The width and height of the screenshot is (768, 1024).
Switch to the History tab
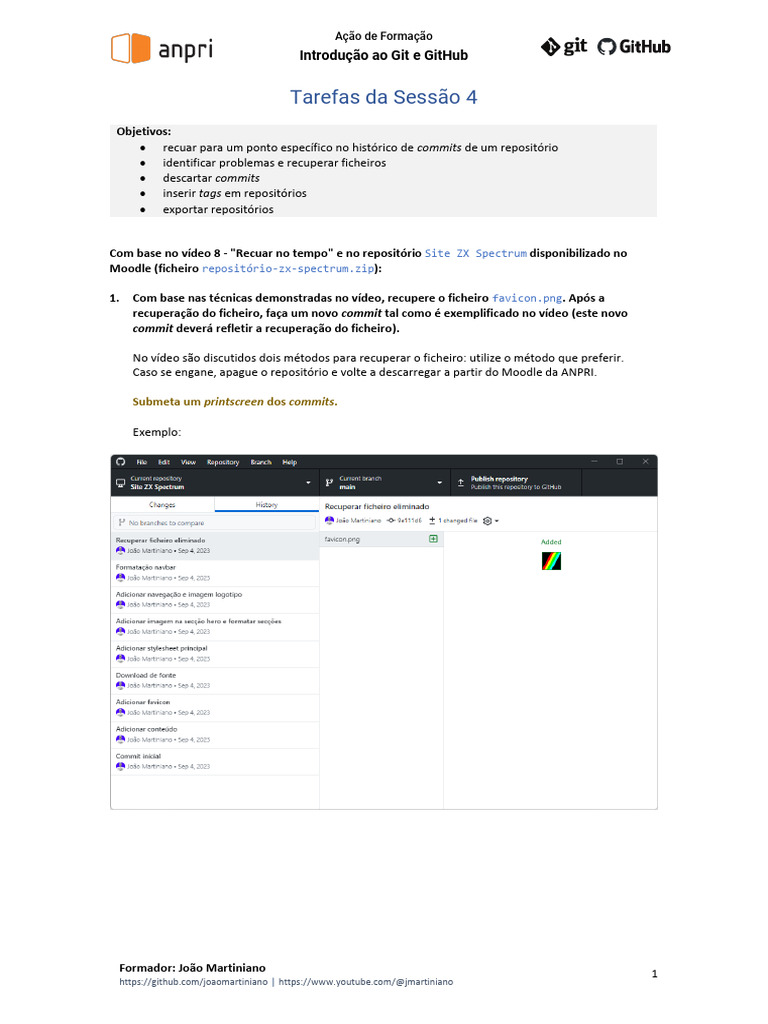(266, 505)
